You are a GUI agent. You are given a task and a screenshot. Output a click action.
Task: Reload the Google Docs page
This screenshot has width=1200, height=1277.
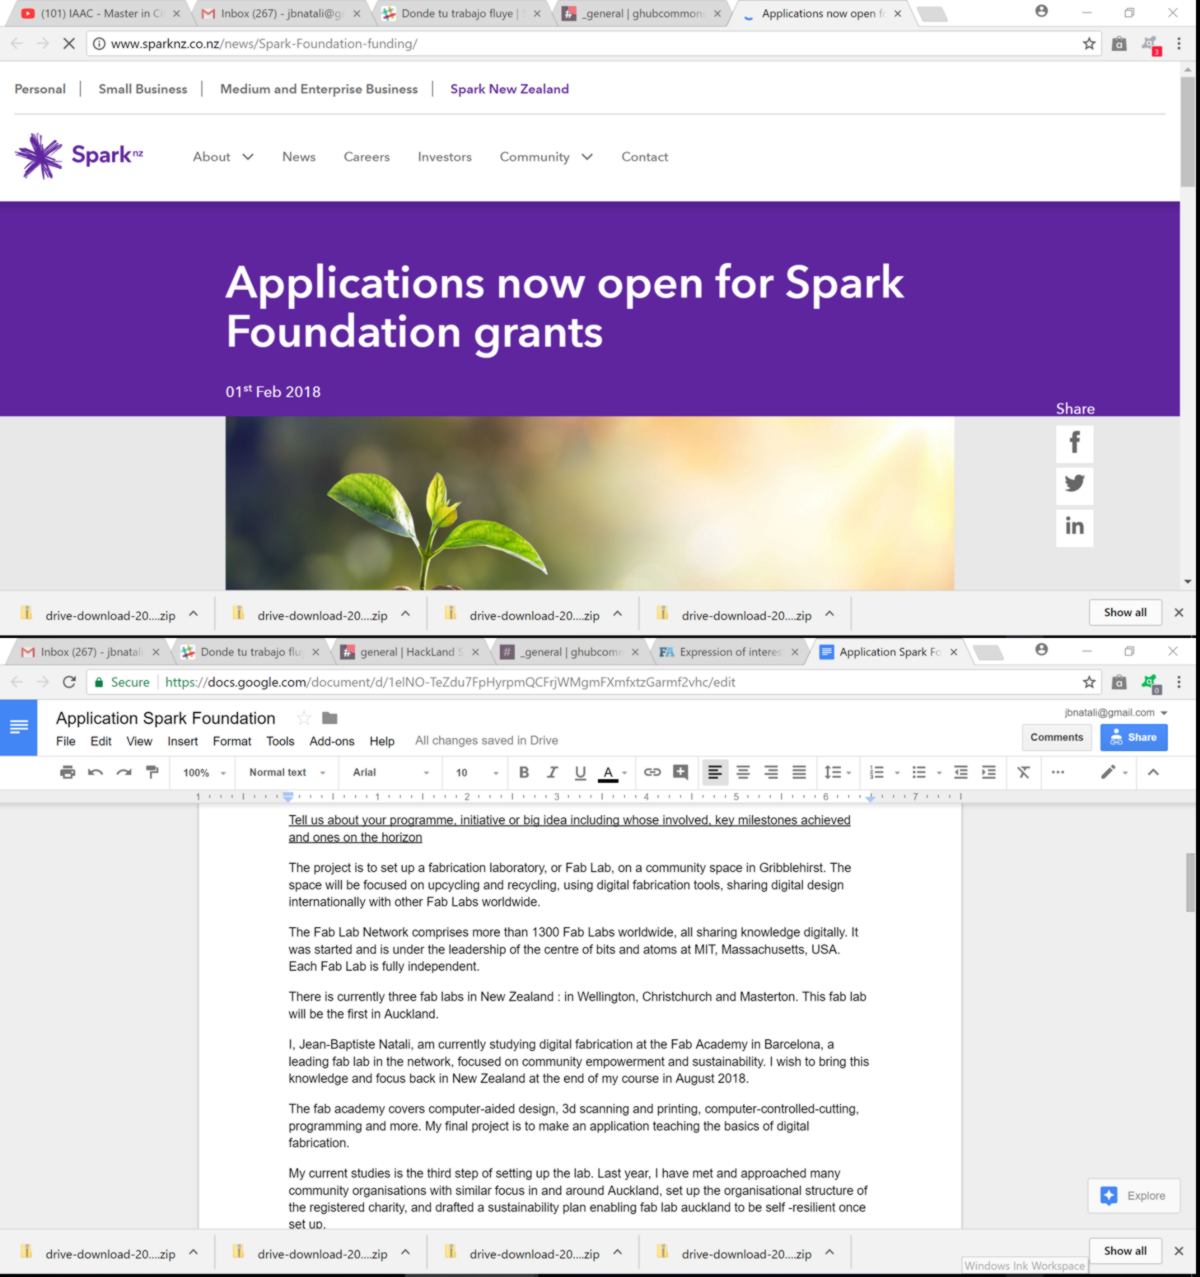pyautogui.click(x=69, y=682)
